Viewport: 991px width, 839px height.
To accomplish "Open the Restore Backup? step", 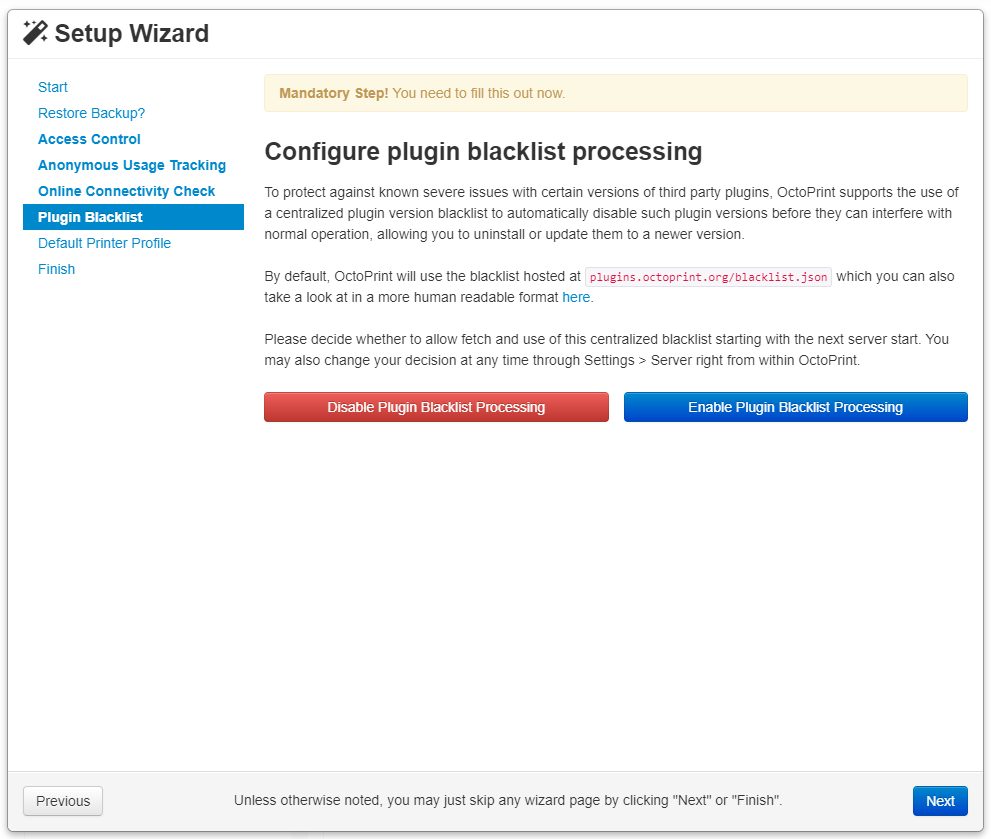I will click(x=92, y=113).
